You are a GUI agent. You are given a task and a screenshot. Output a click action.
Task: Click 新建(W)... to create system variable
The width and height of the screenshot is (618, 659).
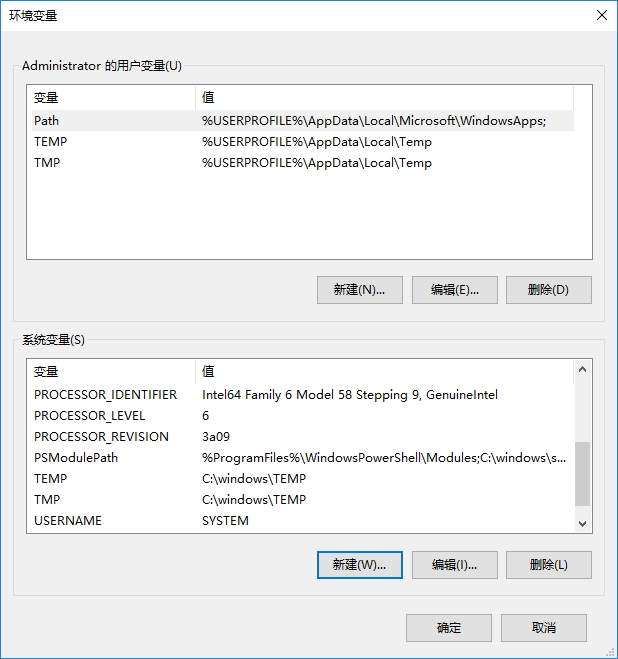pyautogui.click(x=359, y=565)
